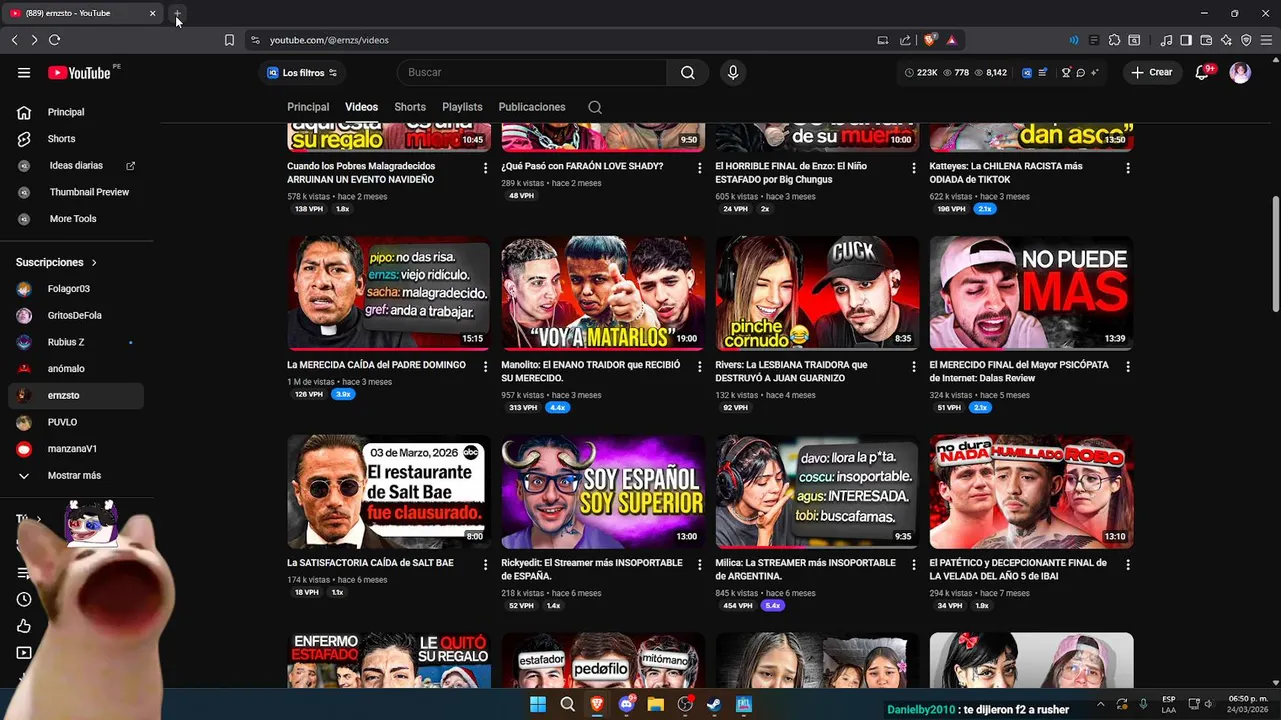This screenshot has height=720, width=1281.
Task: Open File Explorer from the taskbar
Action: pos(656,704)
